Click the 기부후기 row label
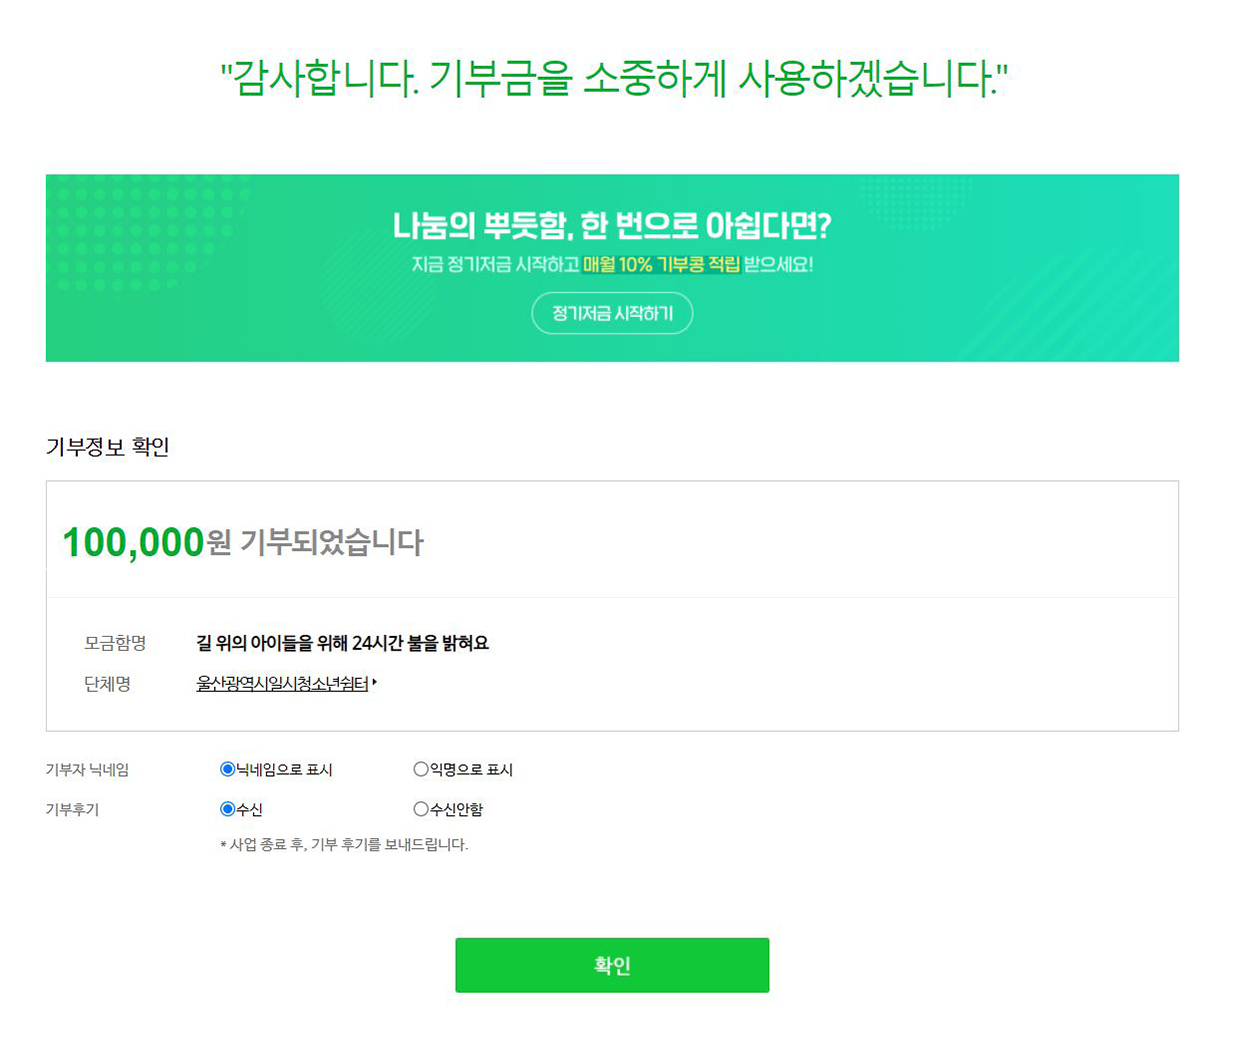 (72, 810)
